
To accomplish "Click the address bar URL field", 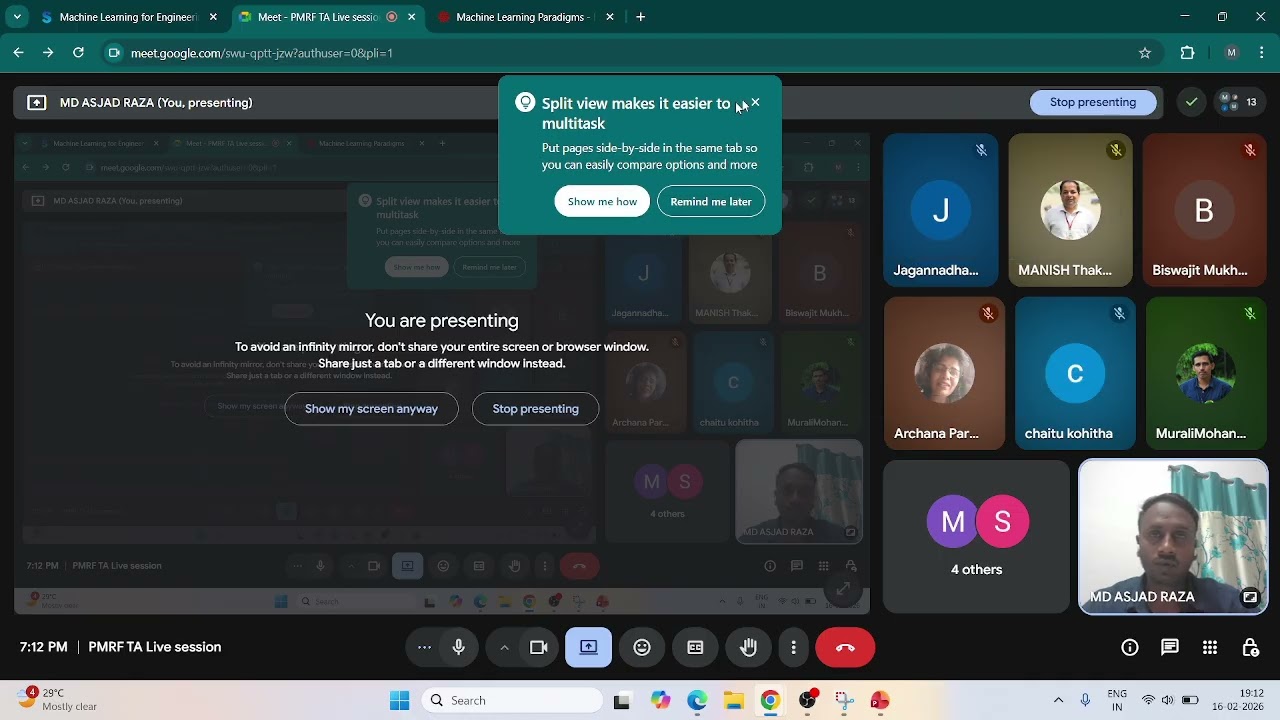I will click(x=630, y=53).
